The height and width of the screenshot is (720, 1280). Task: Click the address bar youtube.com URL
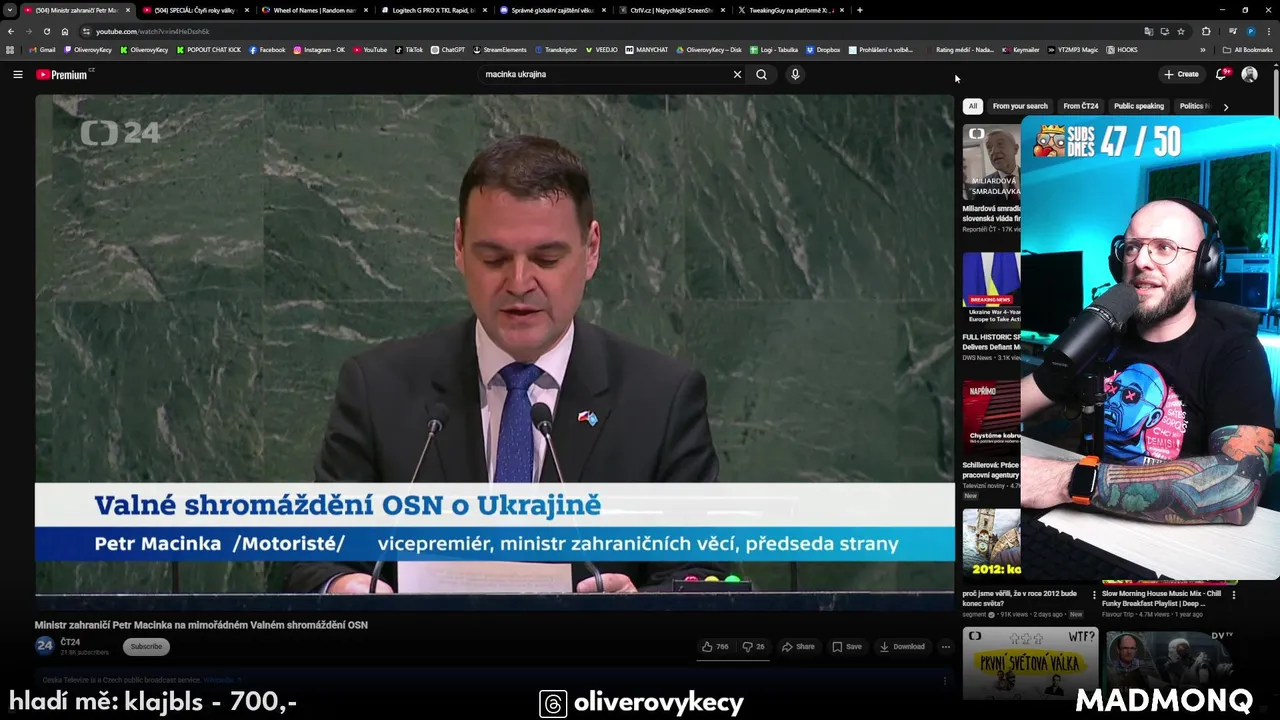(152, 31)
